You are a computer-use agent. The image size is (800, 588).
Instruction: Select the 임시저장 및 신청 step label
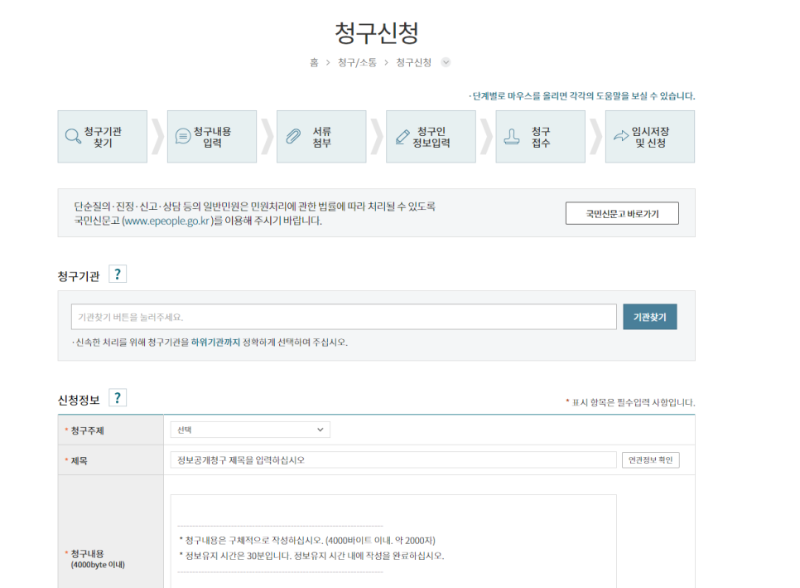[651, 137]
